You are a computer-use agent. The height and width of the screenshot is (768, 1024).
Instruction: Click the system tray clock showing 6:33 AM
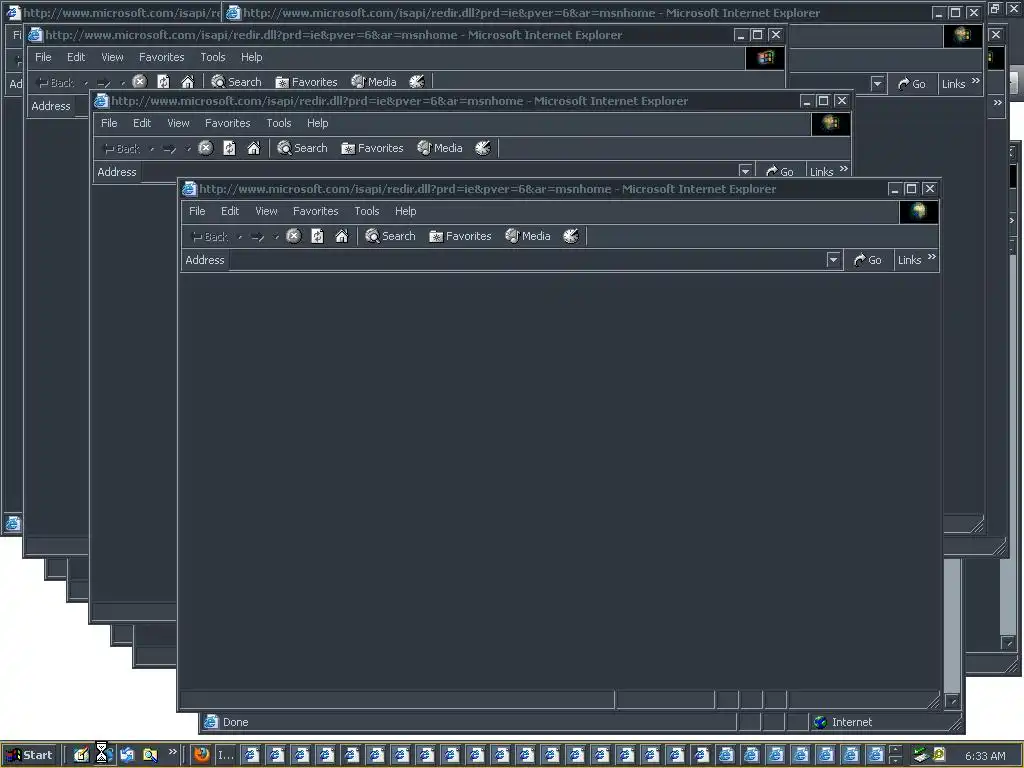pyautogui.click(x=985, y=756)
